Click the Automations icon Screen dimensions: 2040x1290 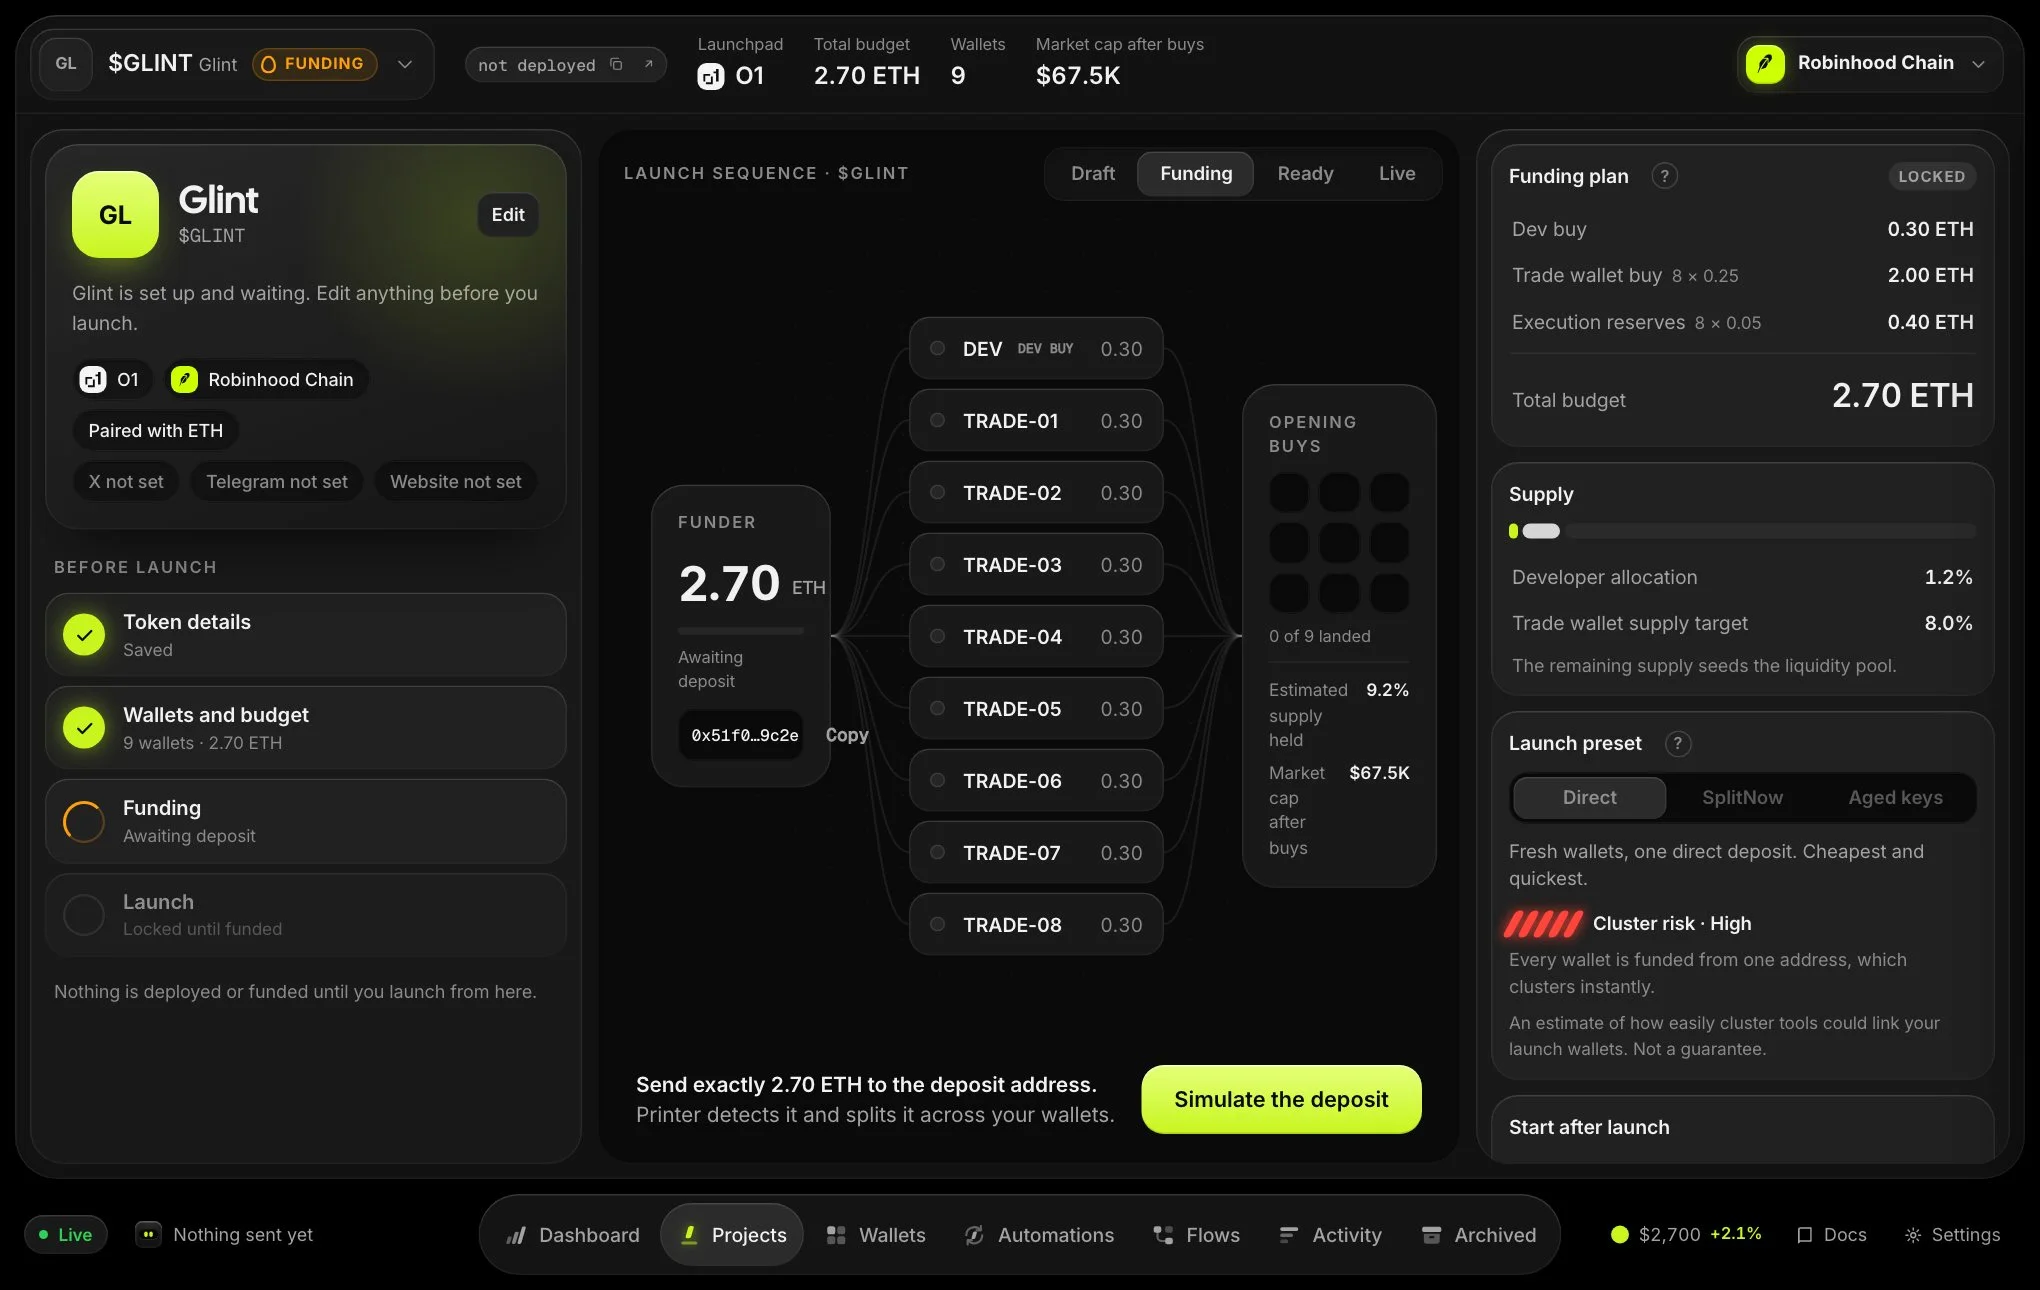[x=974, y=1235]
